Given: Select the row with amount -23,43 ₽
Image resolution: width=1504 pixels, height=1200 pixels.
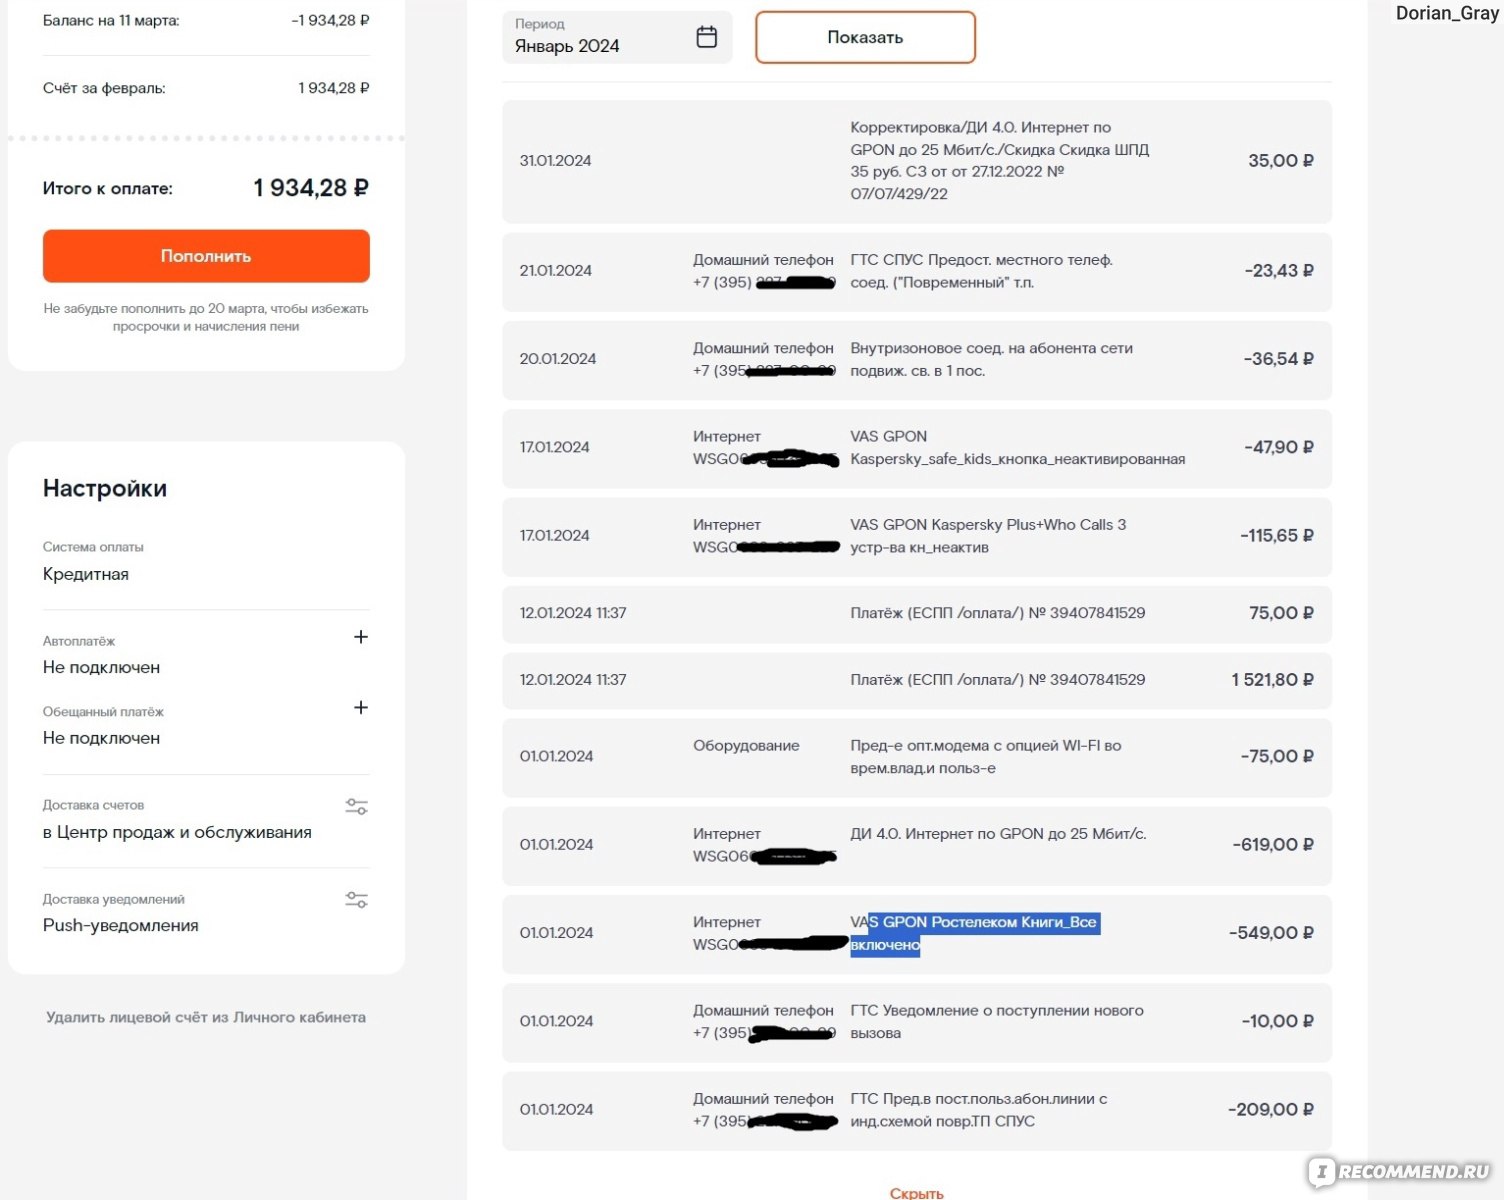Looking at the screenshot, I should pyautogui.click(x=917, y=271).
